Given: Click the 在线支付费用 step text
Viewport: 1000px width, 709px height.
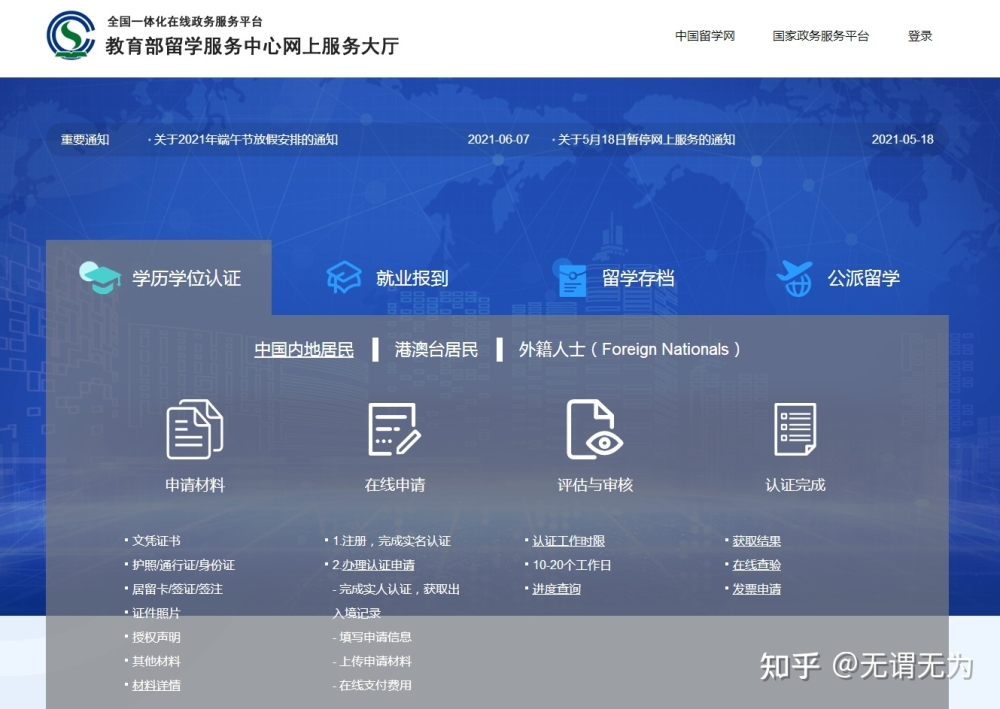Looking at the screenshot, I should point(375,685).
